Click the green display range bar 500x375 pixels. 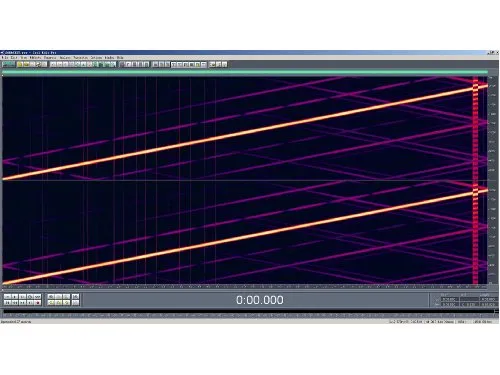[245, 72]
